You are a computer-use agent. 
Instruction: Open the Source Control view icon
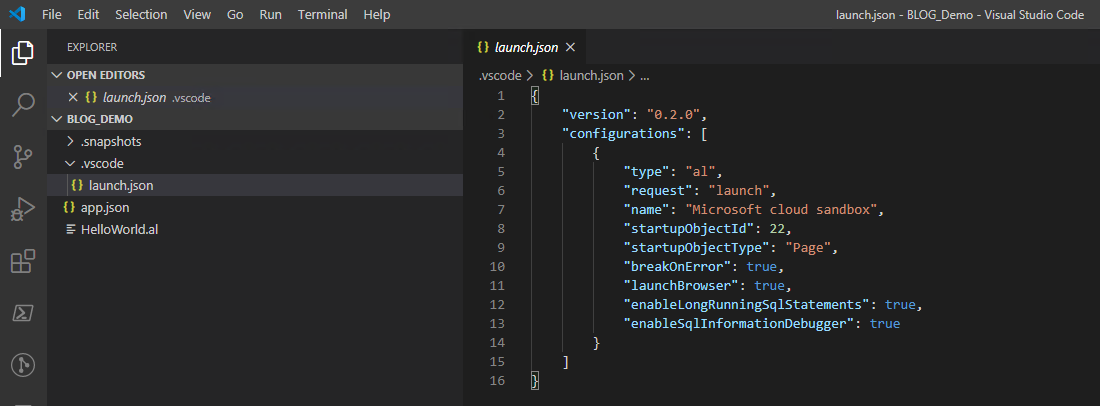pos(22,157)
